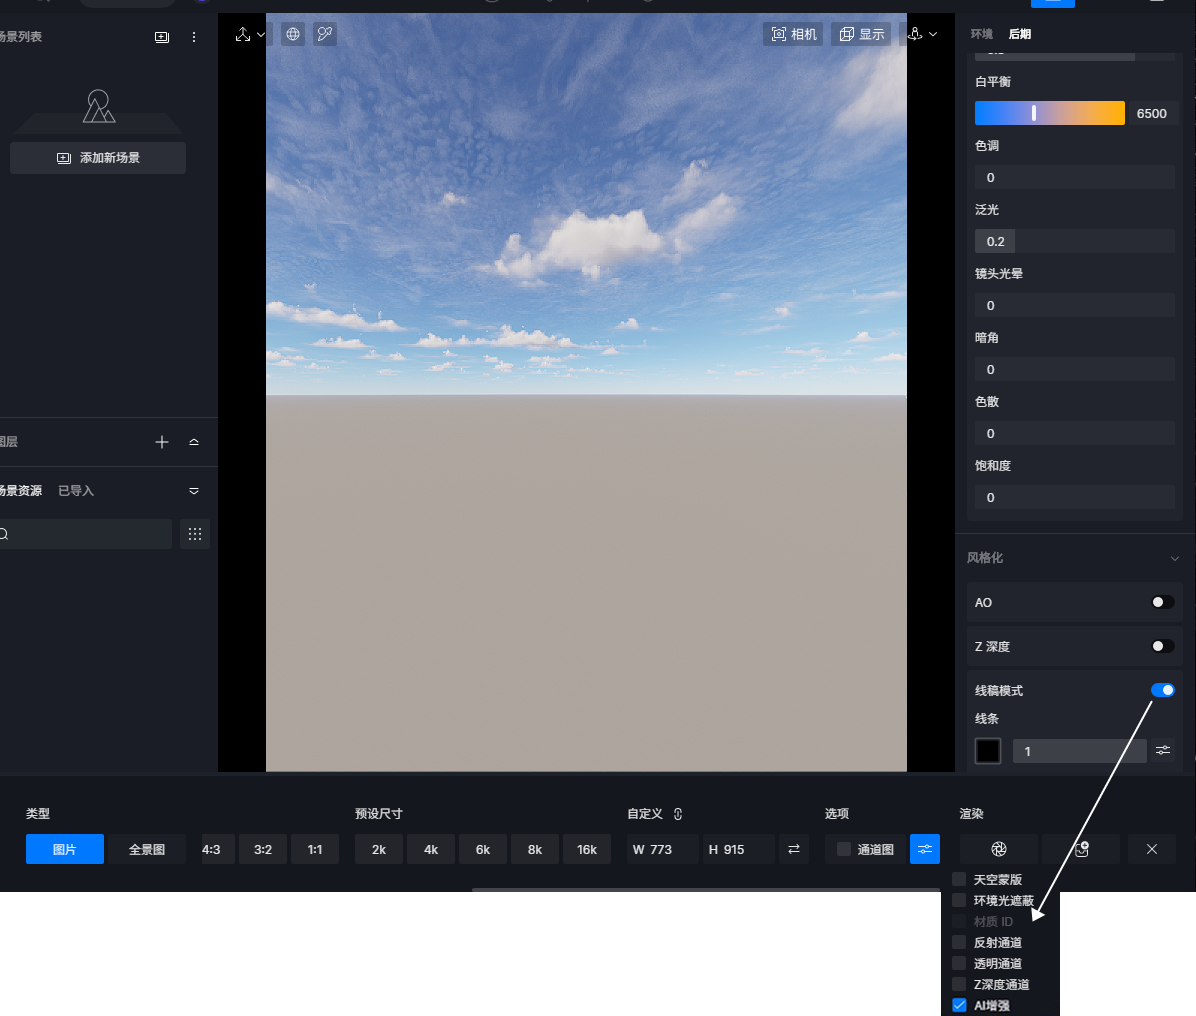This screenshot has height=1016, width=1196.
Task: Open the scene list three-dot menu
Action: pos(194,37)
